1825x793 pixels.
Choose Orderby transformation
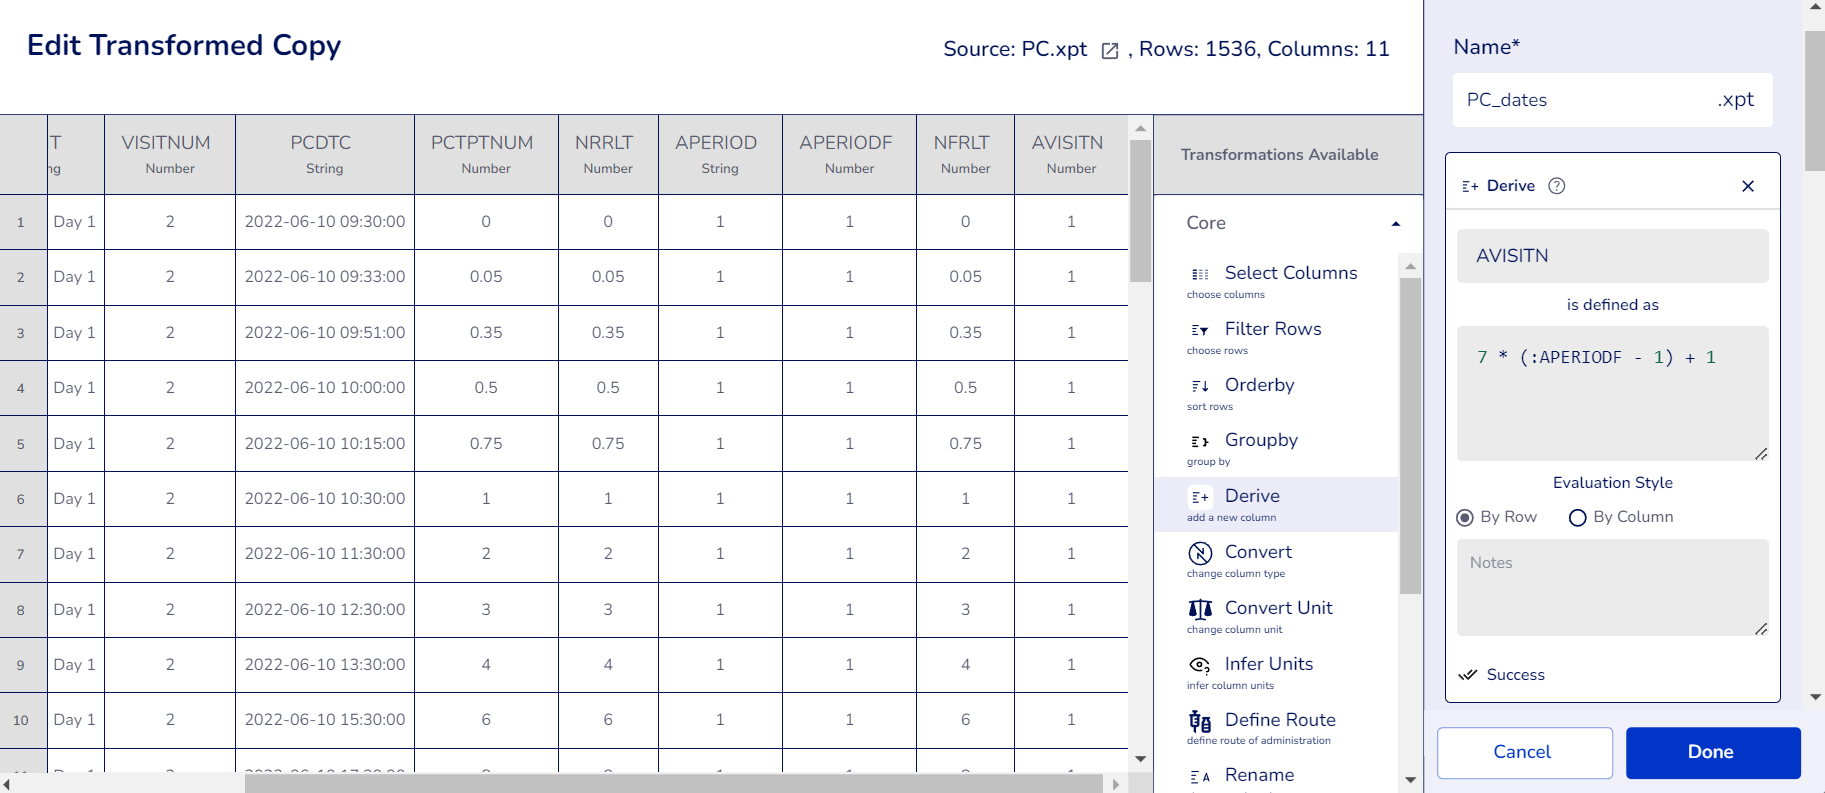coord(1275,393)
